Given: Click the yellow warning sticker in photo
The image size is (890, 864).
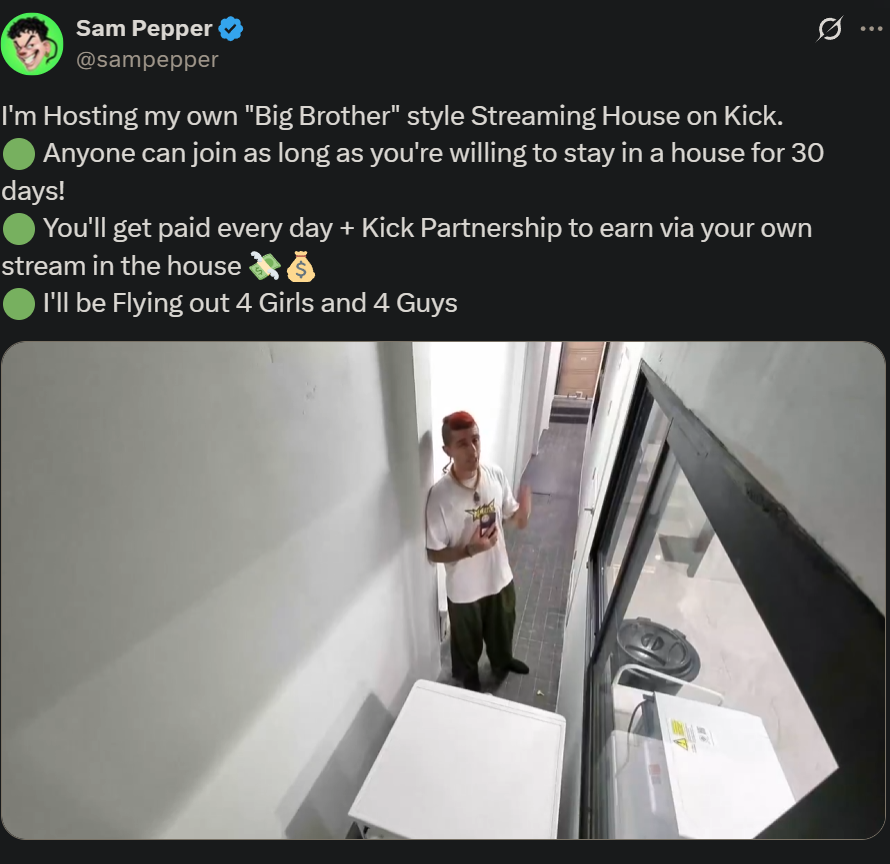Looking at the screenshot, I should [683, 735].
